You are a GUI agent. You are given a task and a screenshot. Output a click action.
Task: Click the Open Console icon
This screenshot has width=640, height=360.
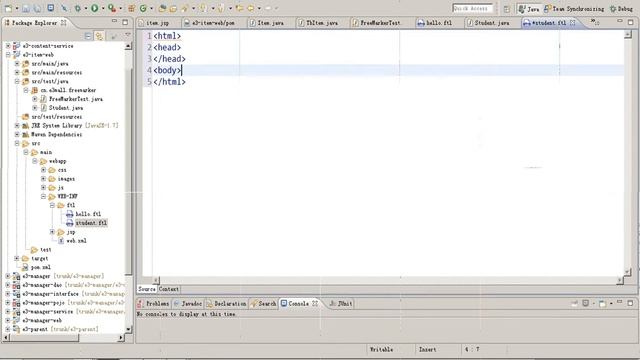point(602,303)
